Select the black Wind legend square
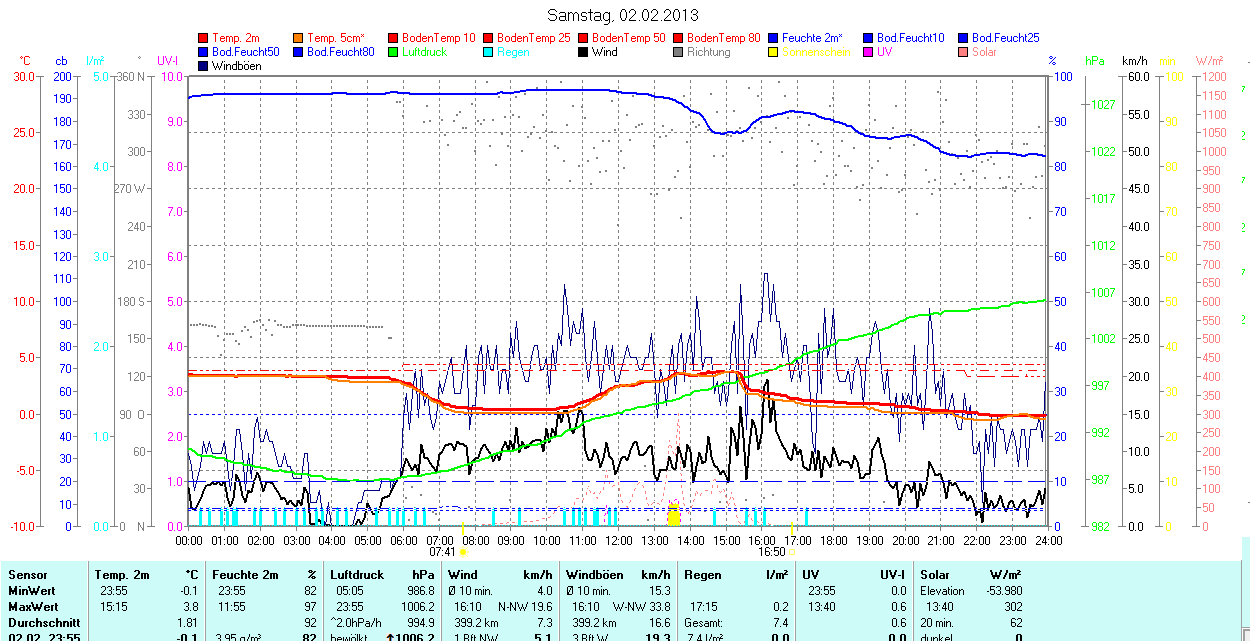Viewport: 1250px width, 641px height. click(583, 52)
